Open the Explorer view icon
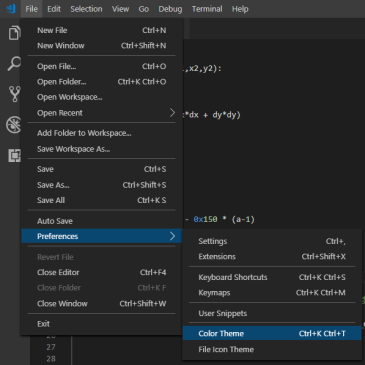 pyautogui.click(x=14, y=32)
